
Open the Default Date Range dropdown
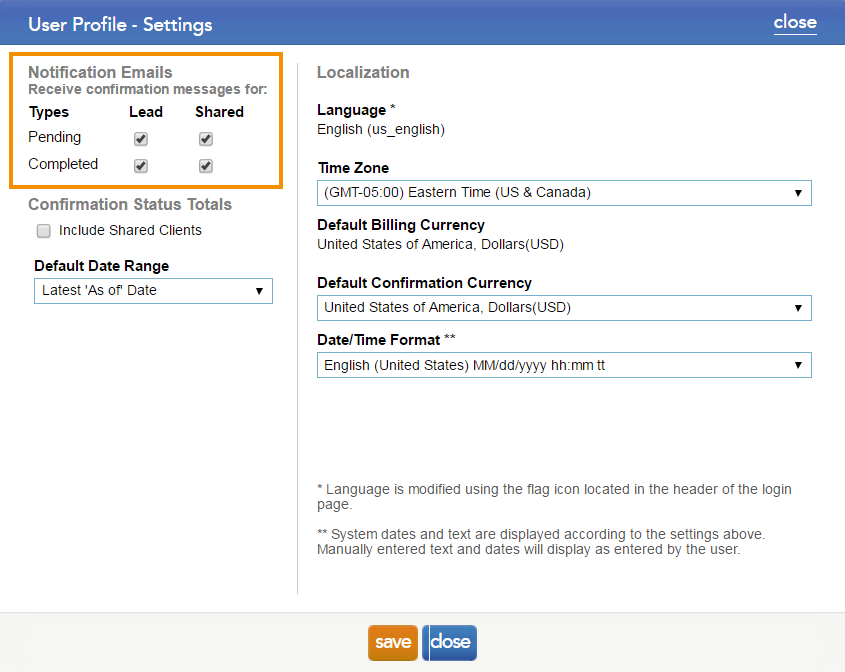[153, 291]
